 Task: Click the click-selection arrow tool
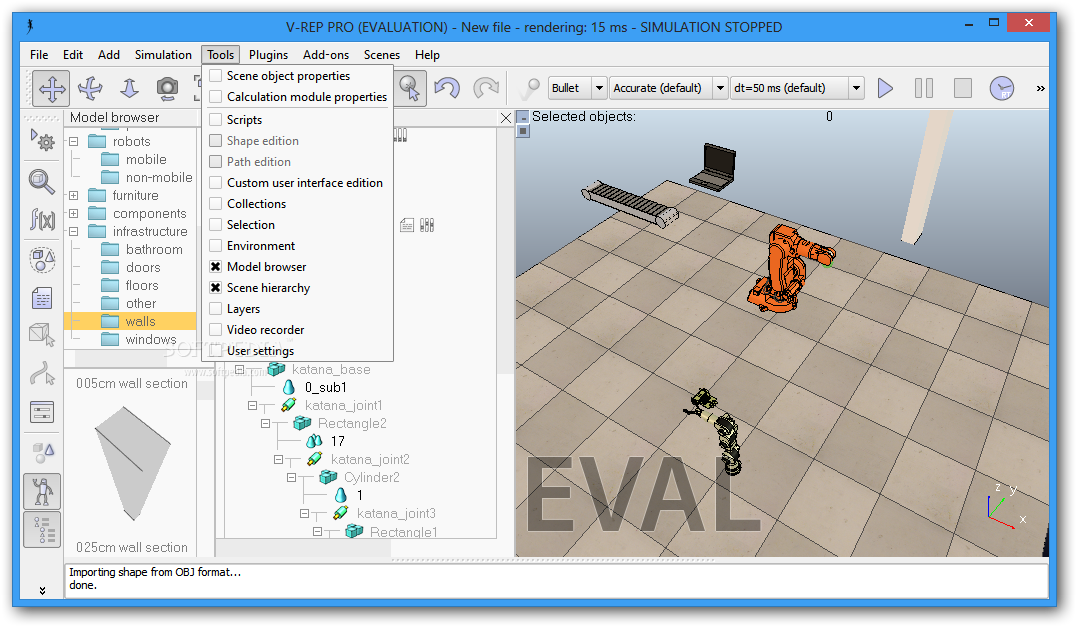pyautogui.click(x=409, y=89)
